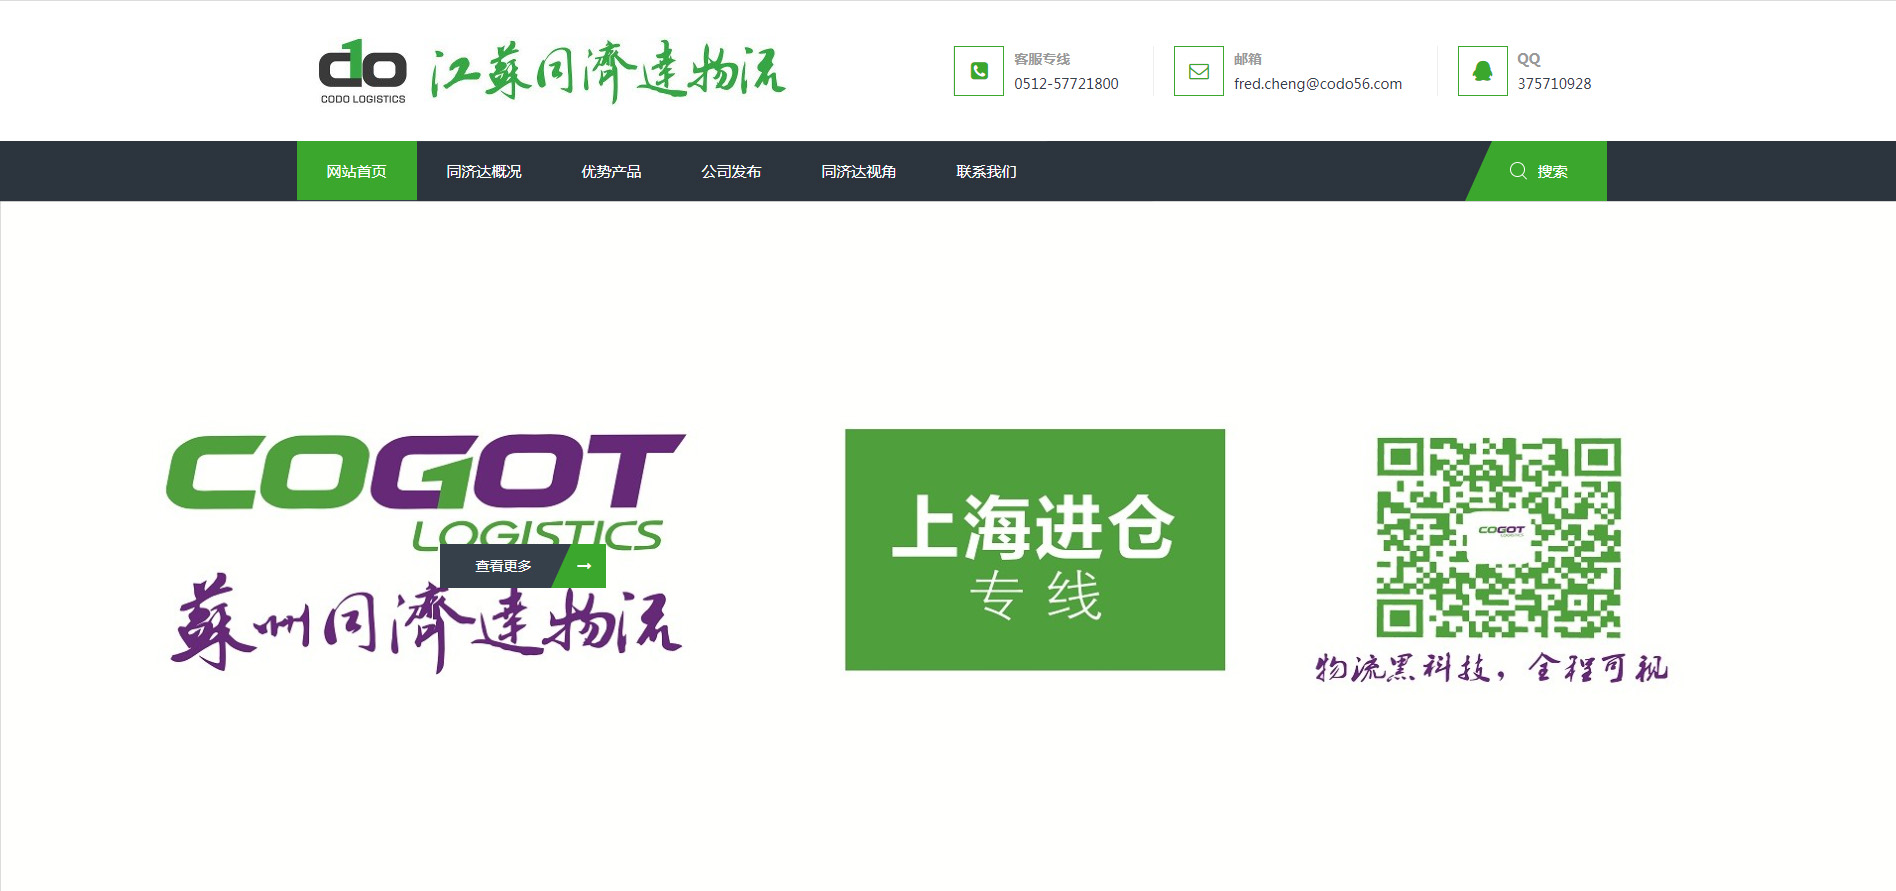Click the phone number 0512-57721800

pos(1066,84)
